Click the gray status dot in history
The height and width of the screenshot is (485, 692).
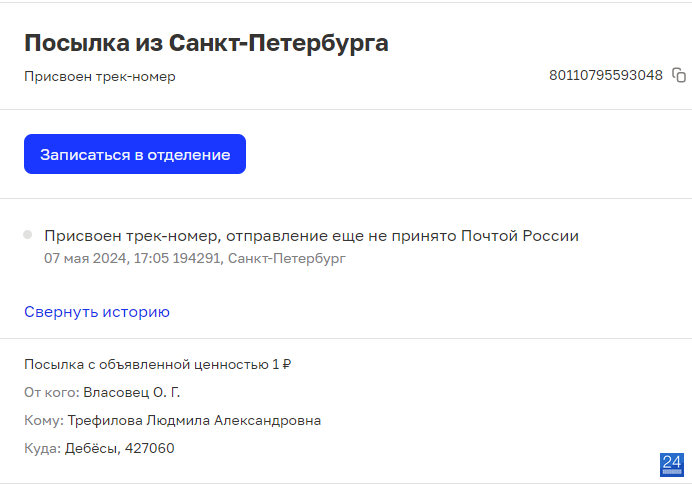[27, 234]
